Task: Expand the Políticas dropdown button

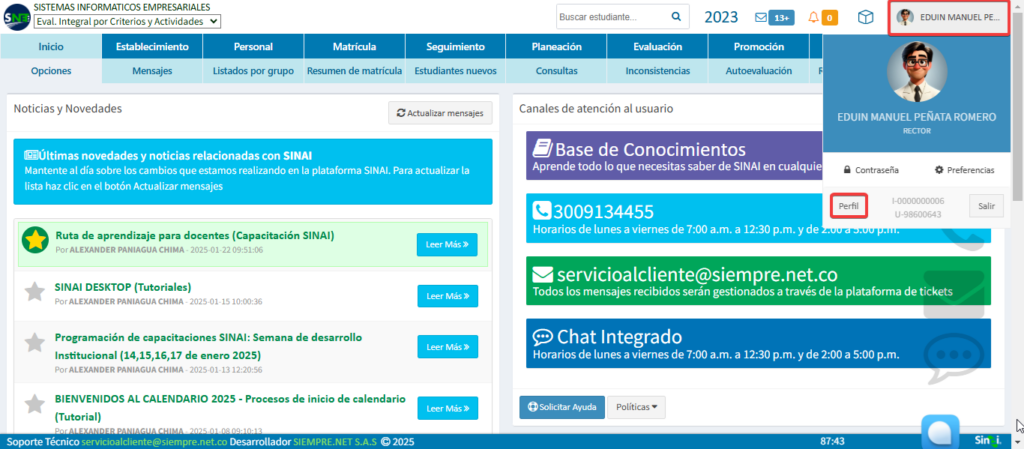Action: [636, 407]
